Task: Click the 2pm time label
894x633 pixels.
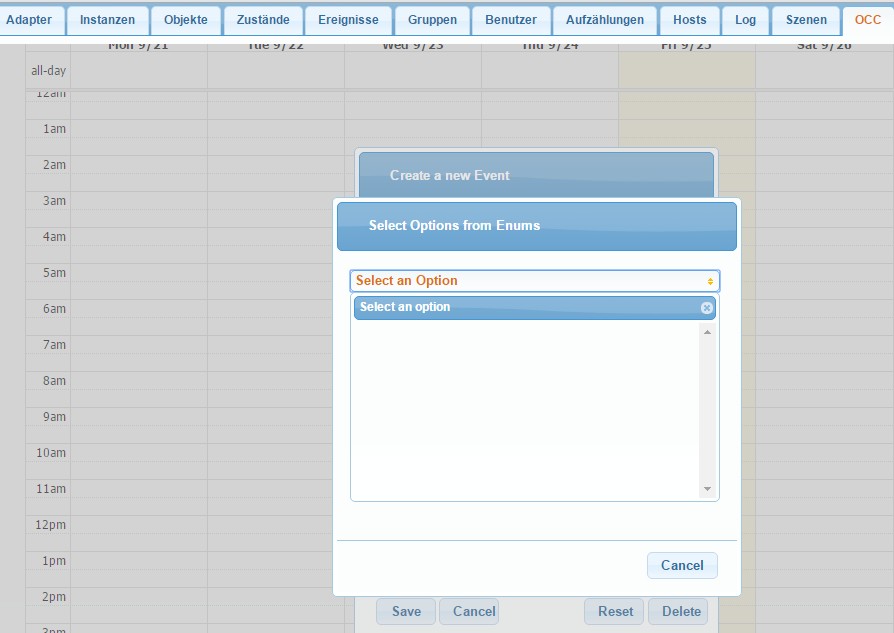Action: [54, 597]
